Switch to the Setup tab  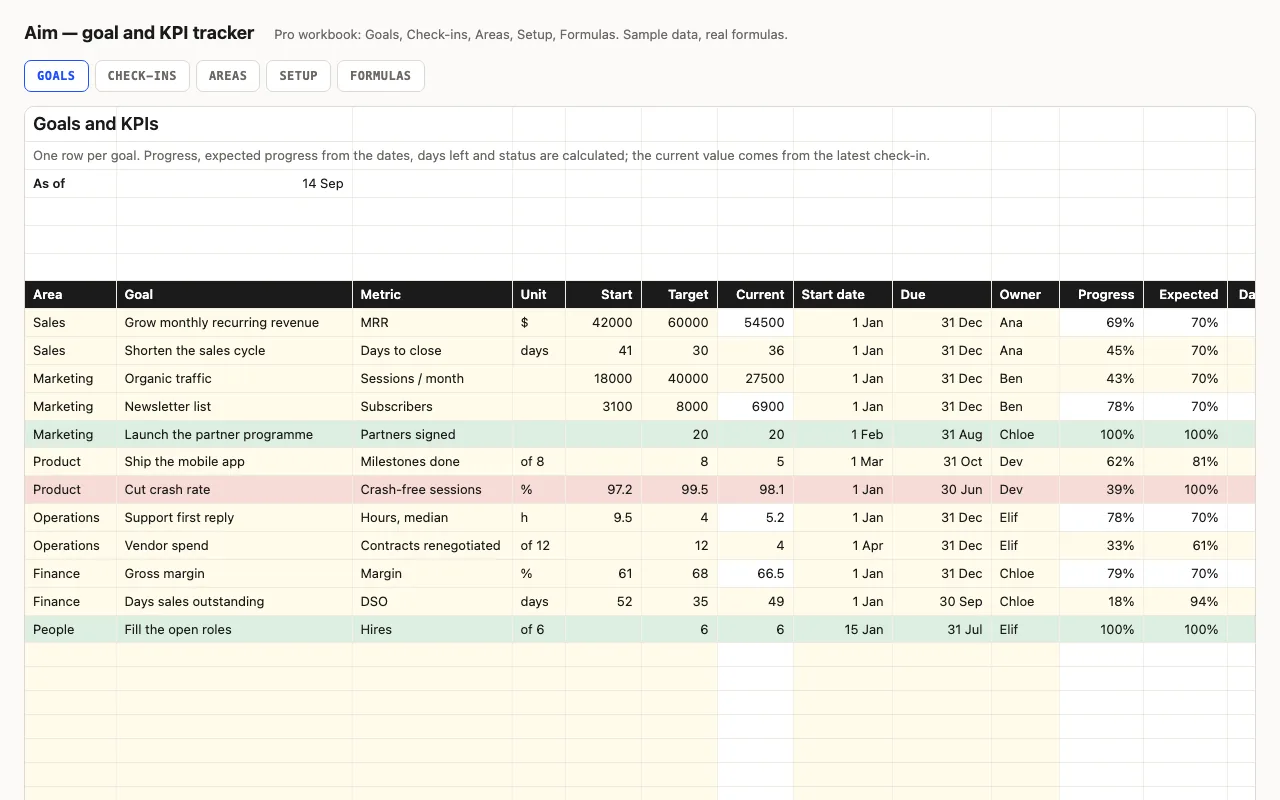point(298,76)
